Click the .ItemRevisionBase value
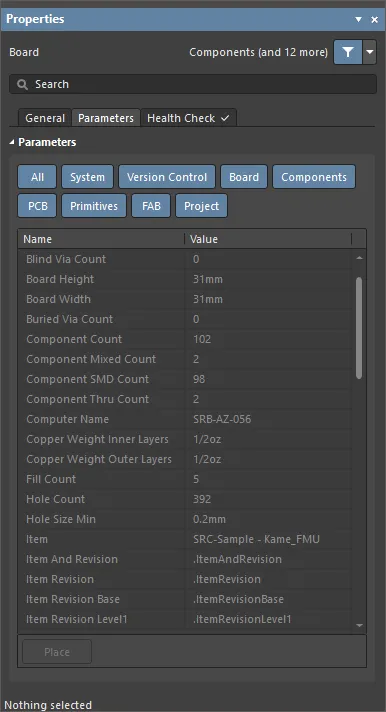 (x=238, y=599)
